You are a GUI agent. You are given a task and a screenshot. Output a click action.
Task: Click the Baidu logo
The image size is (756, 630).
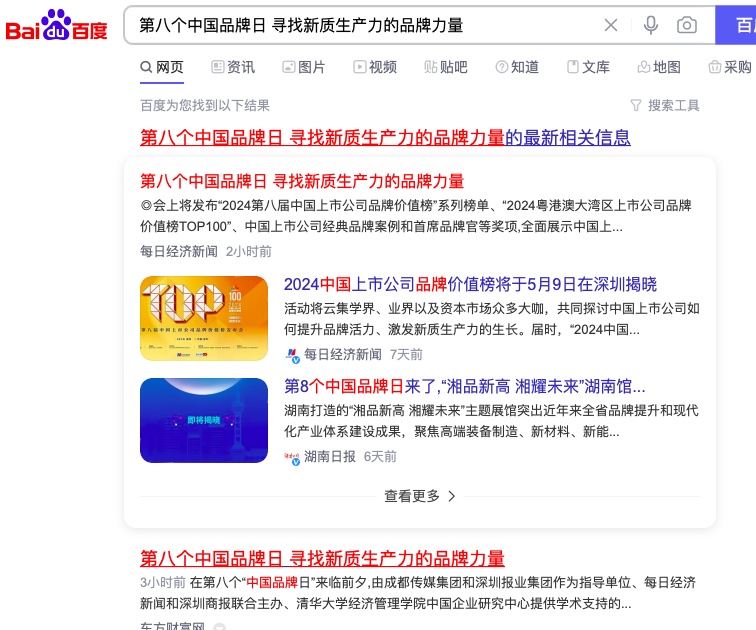[x=56, y=25]
